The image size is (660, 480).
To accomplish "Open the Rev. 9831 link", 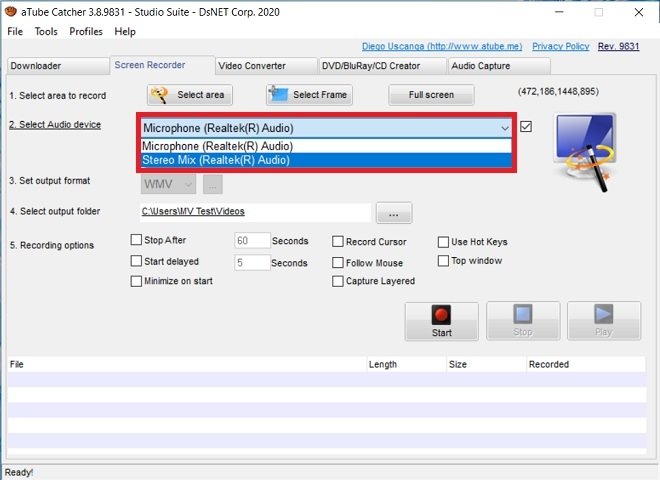I will 619,46.
